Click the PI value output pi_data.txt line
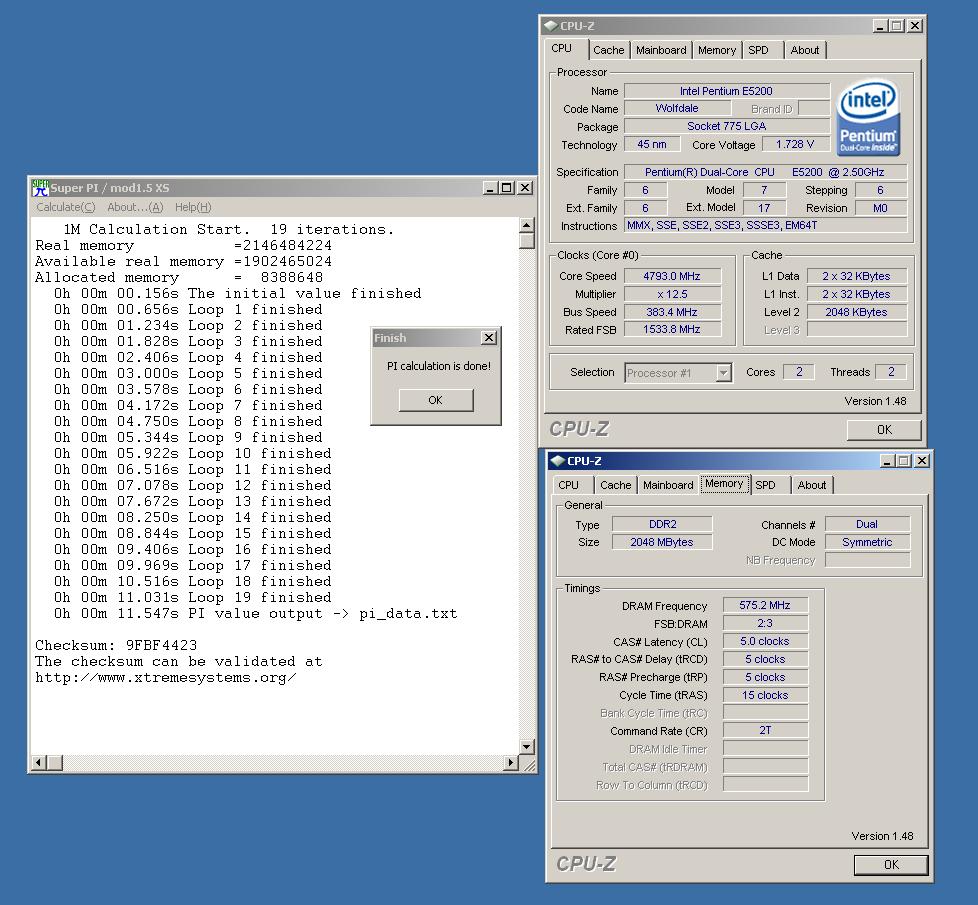978x905 pixels. (256, 614)
